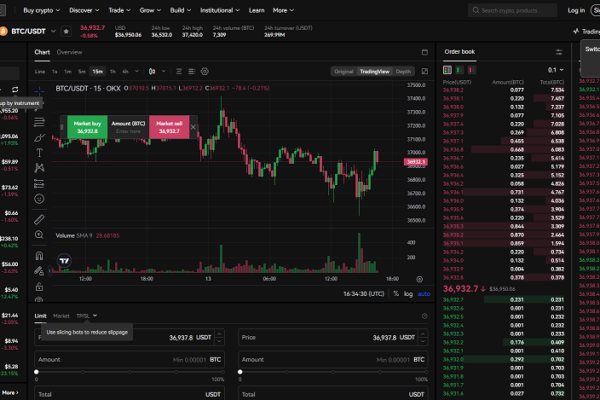Open the More menu
This screenshot has width=600, height=400.
pos(283,10)
